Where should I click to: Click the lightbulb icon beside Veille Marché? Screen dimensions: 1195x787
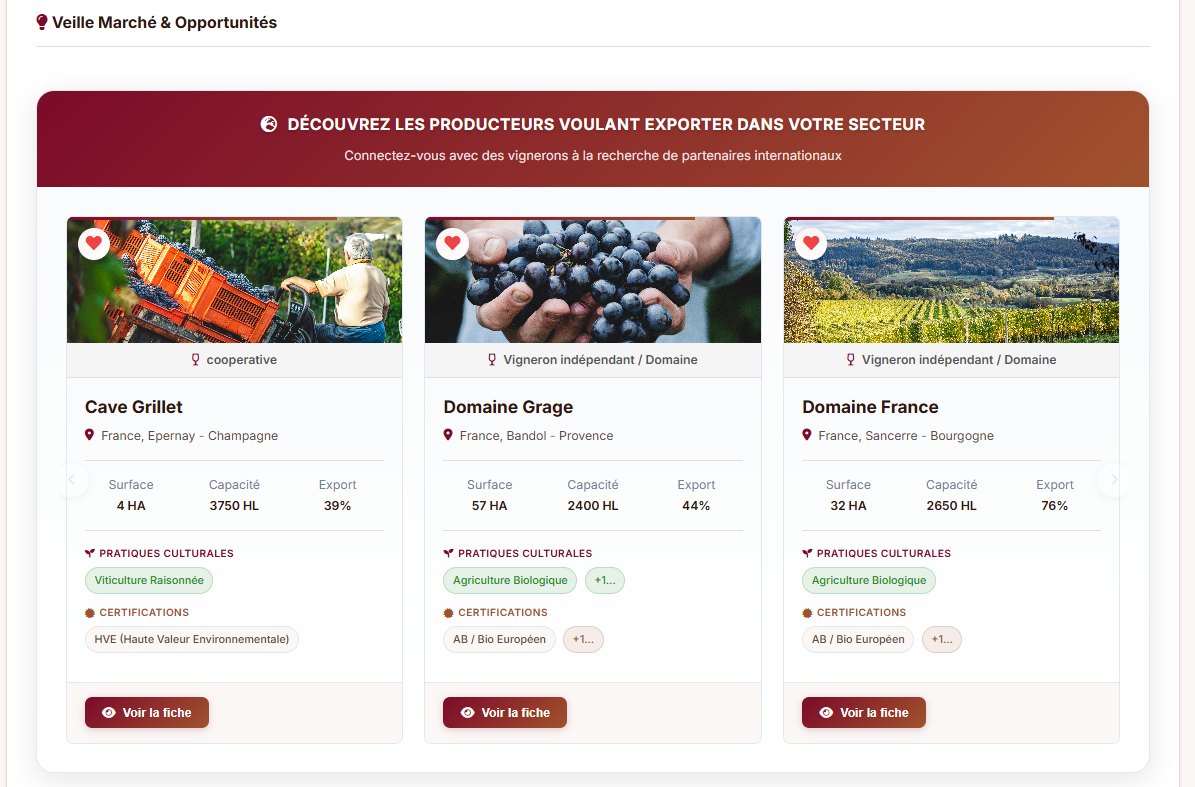point(42,22)
